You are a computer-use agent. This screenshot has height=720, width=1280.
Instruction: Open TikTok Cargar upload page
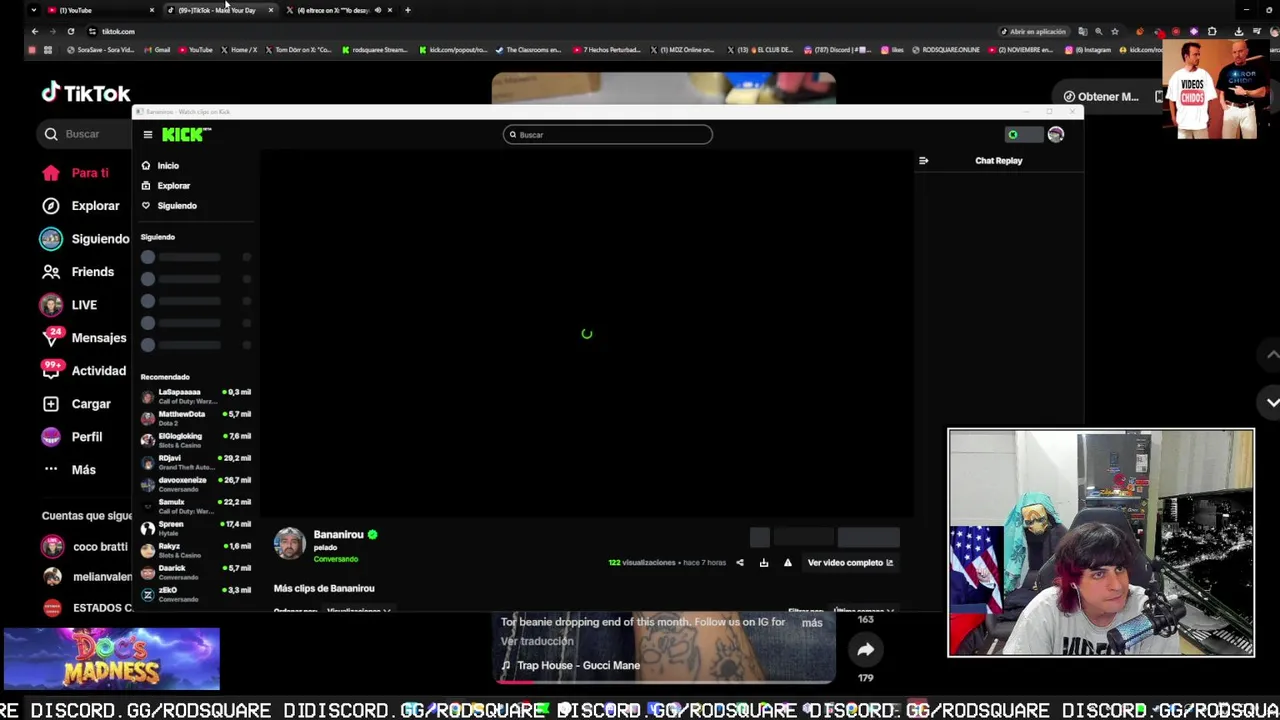[x=76, y=404]
